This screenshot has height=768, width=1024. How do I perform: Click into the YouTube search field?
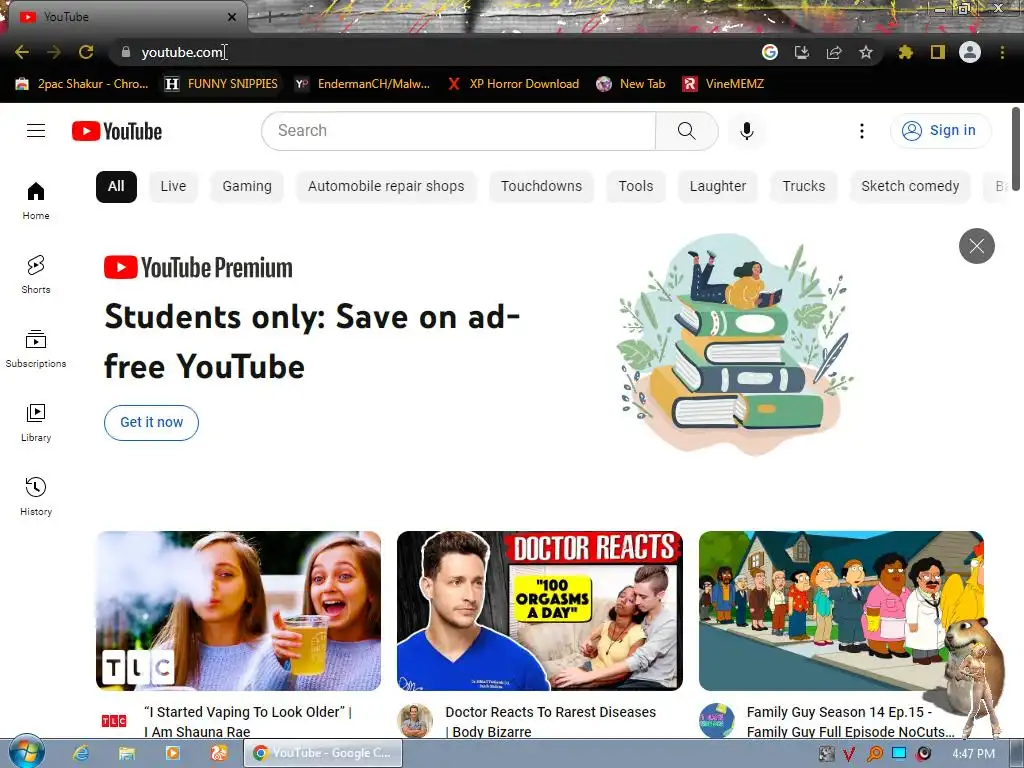[x=458, y=131]
